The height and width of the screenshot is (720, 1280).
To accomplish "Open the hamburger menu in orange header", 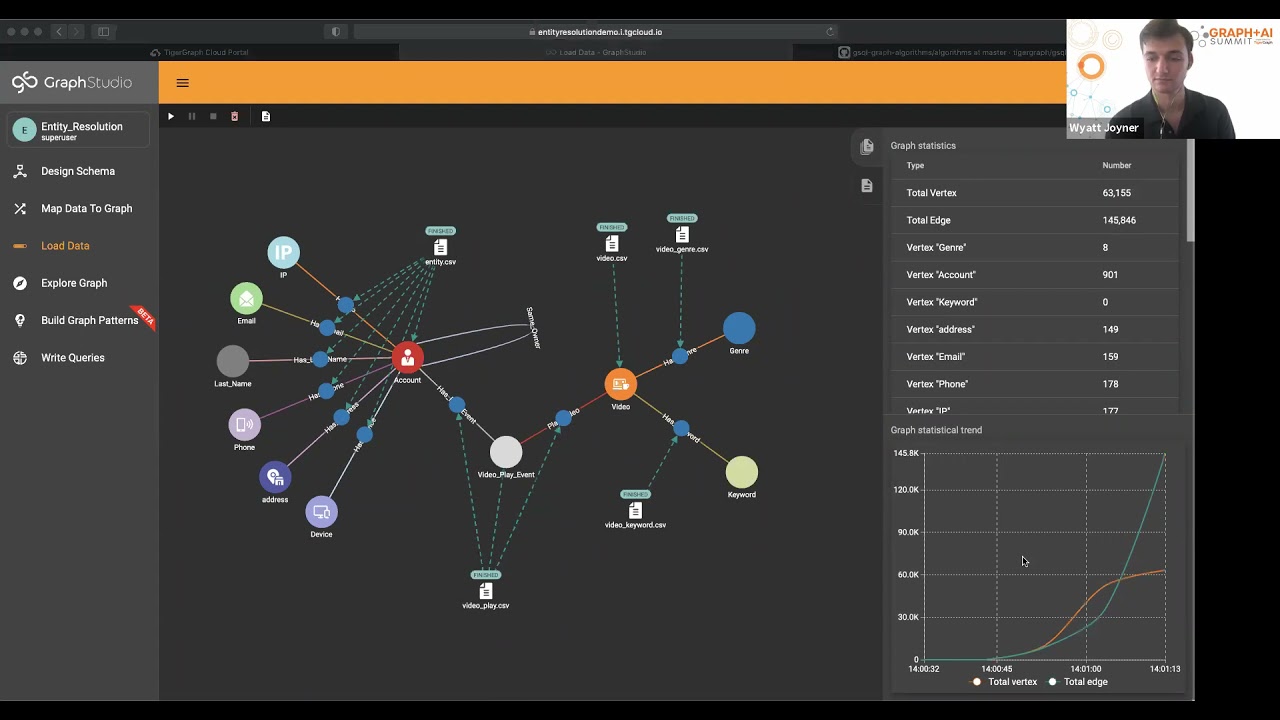I will 182,83.
